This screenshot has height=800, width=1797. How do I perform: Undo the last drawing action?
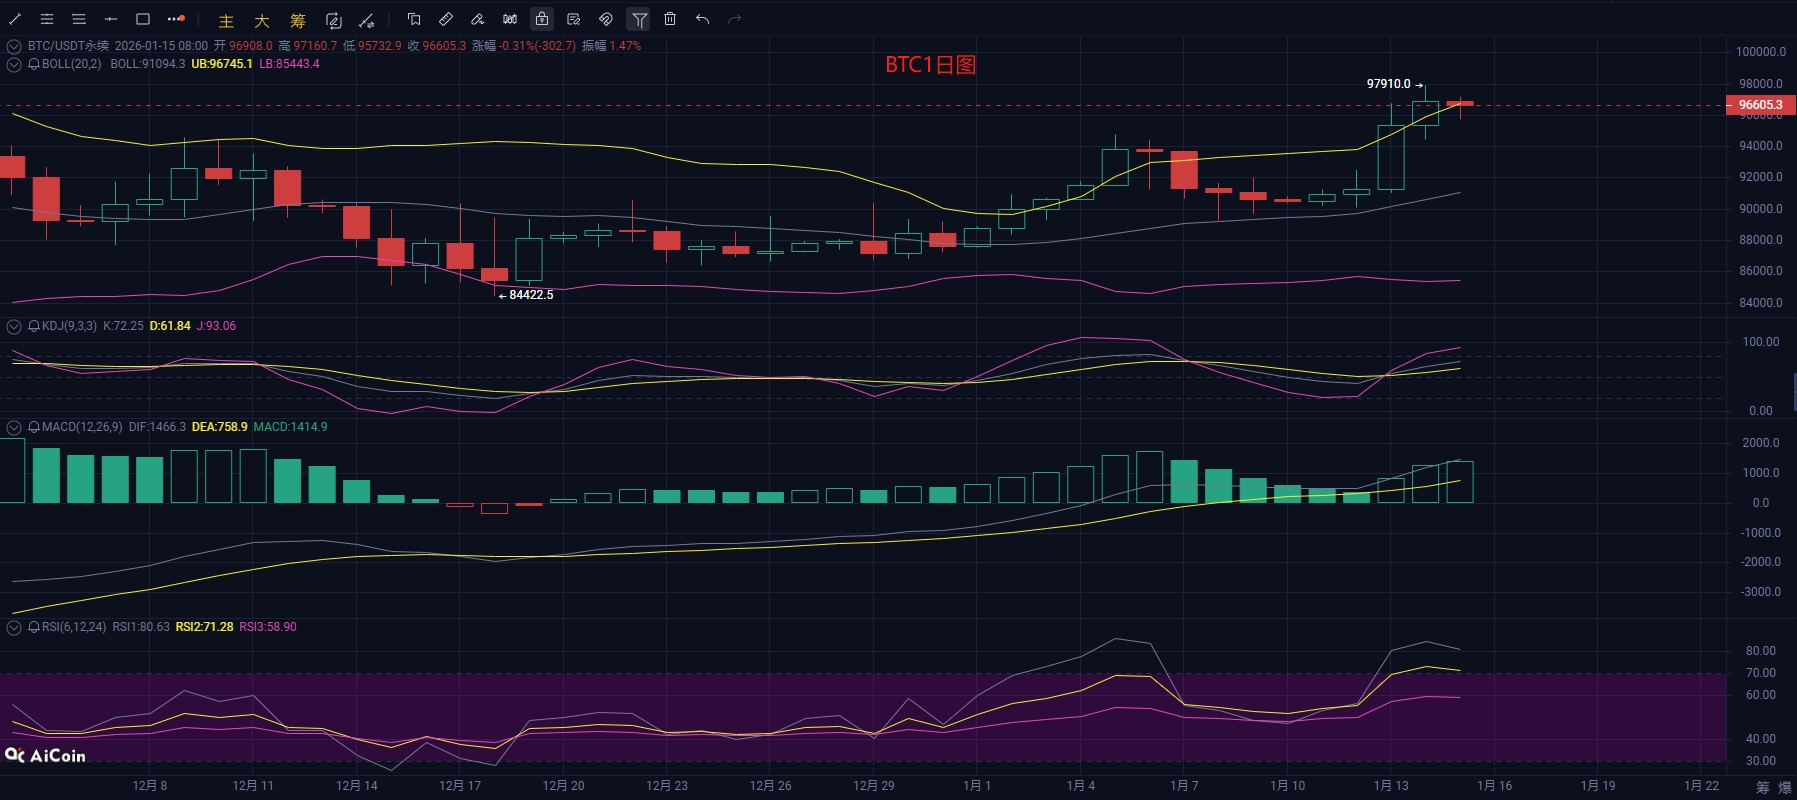(702, 19)
